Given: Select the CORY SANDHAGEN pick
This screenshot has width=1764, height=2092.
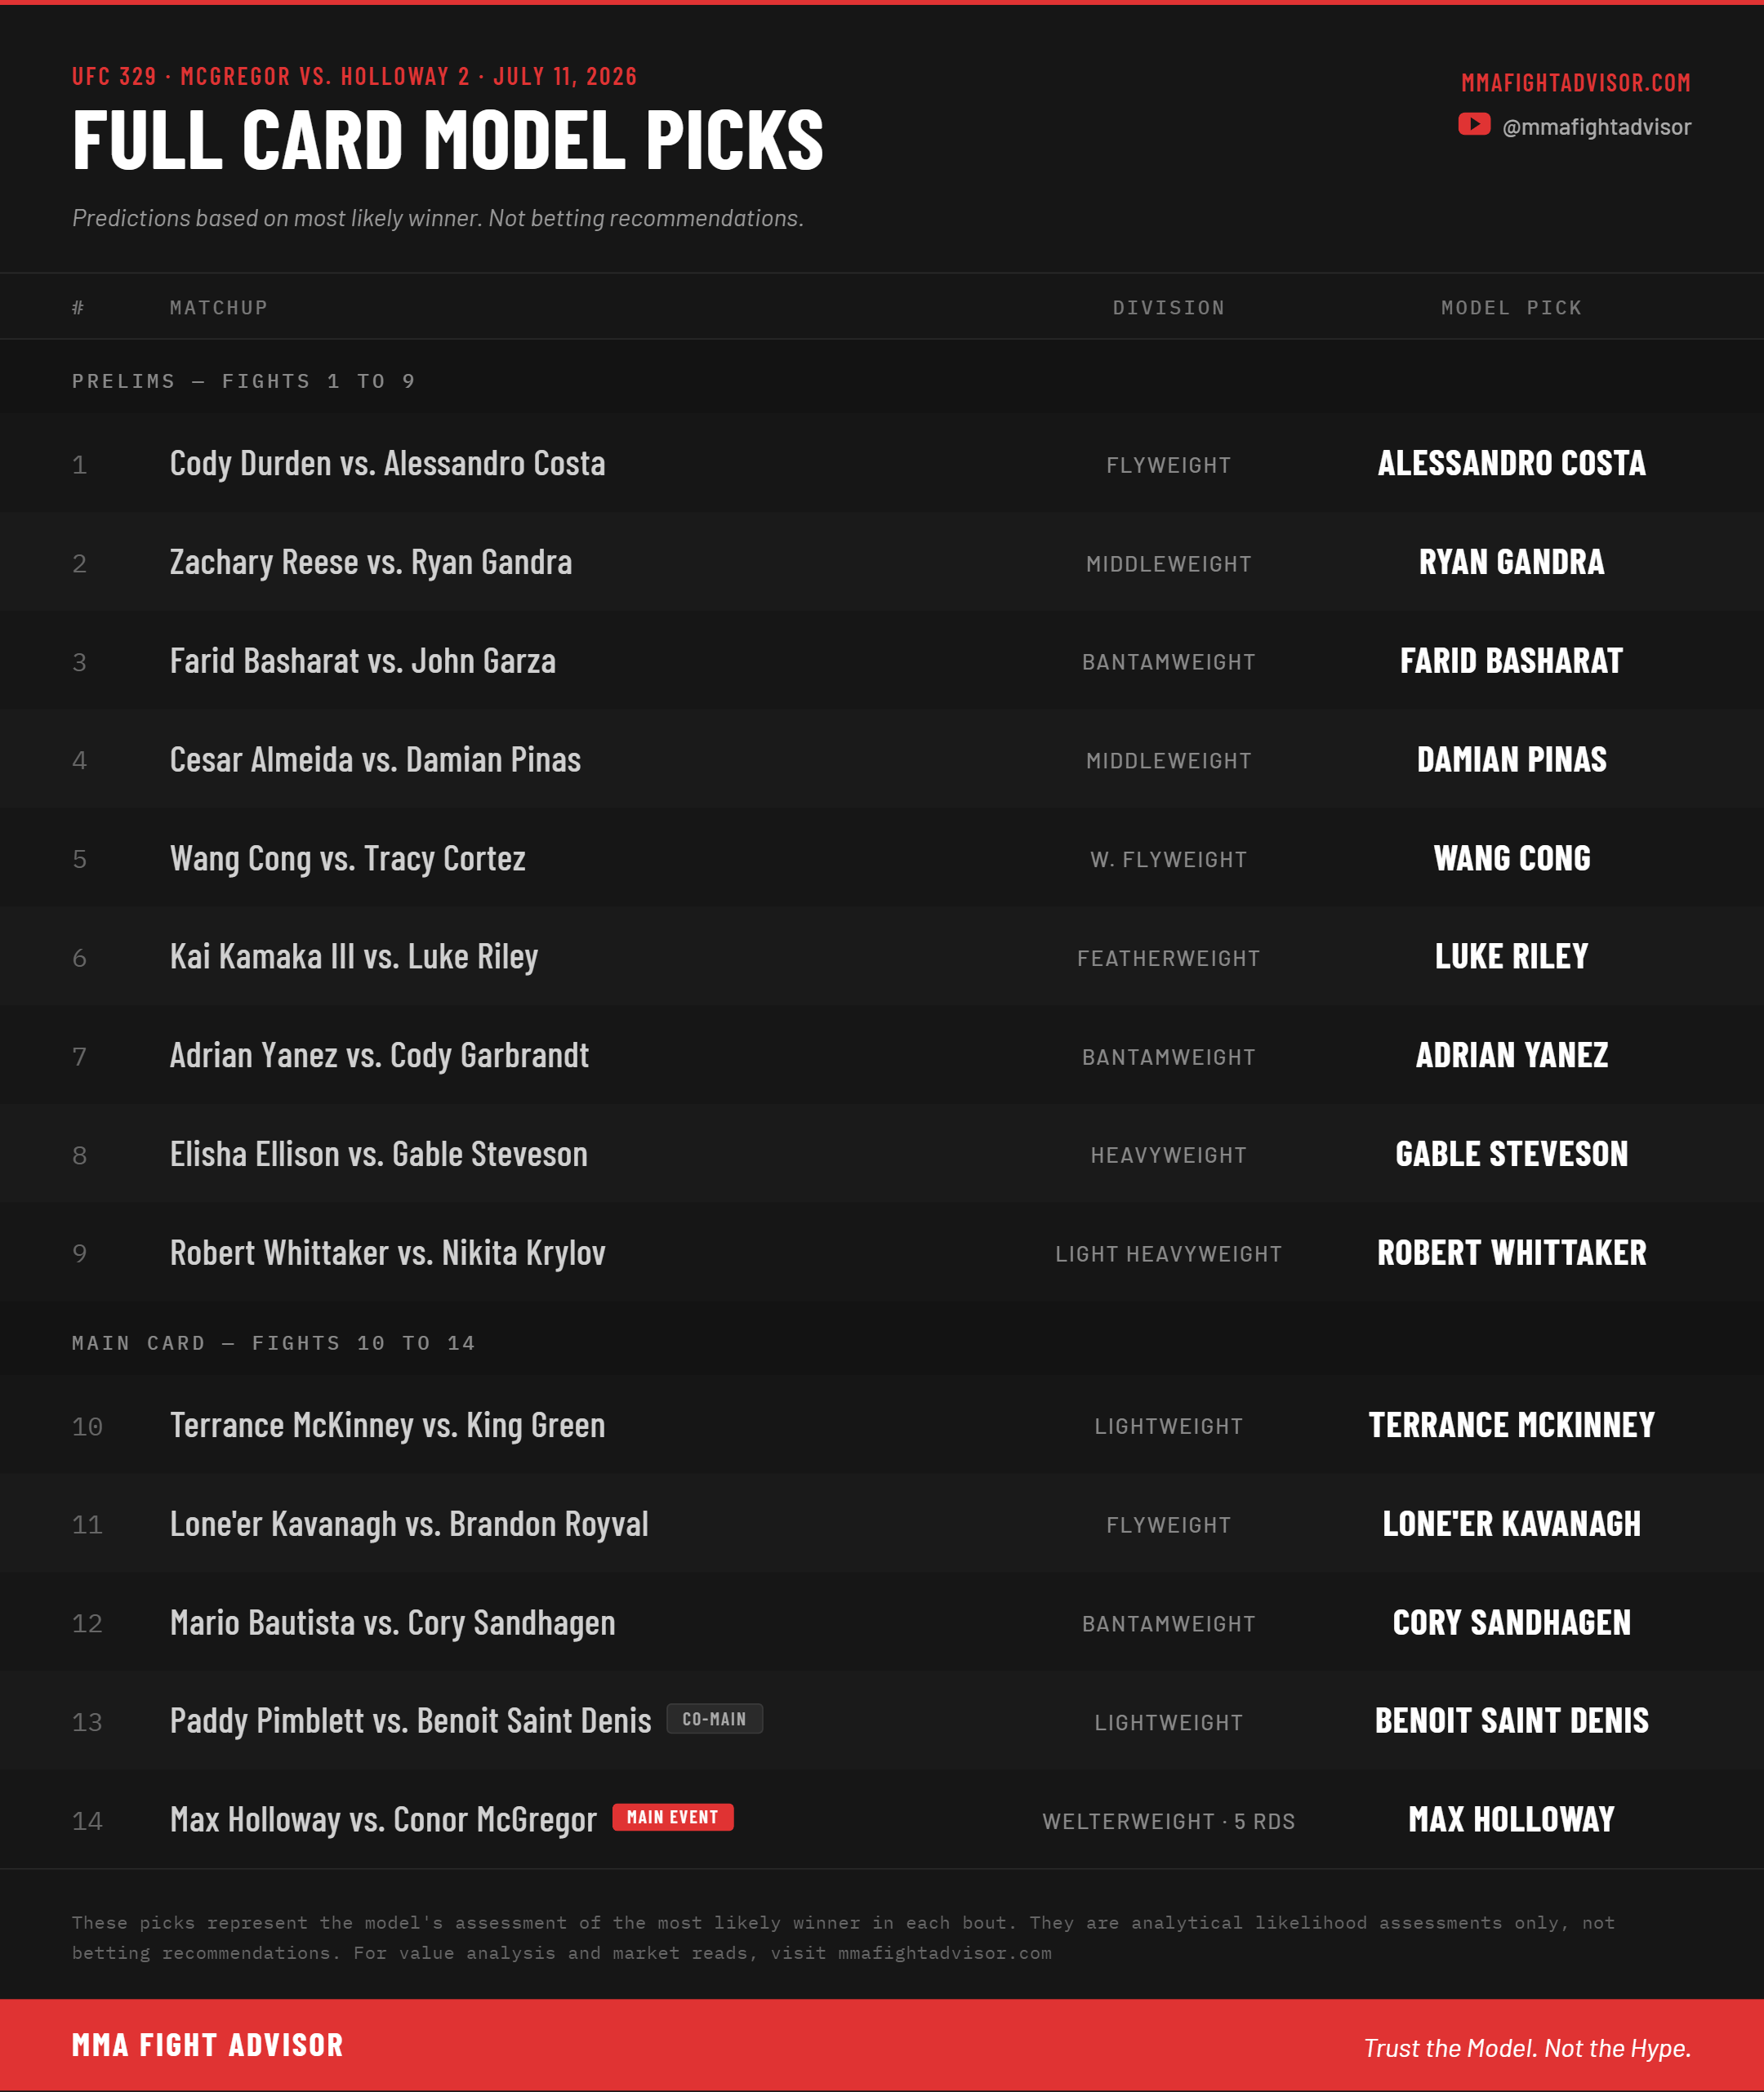Looking at the screenshot, I should coord(1511,1622).
